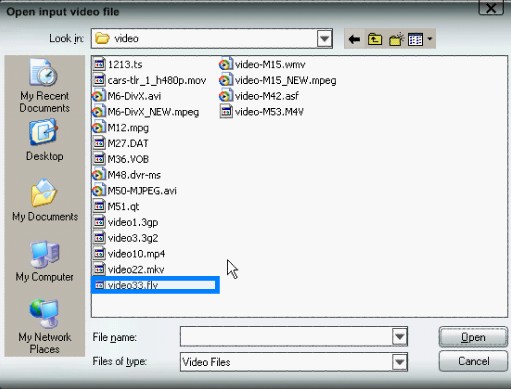Click the M48.dvr-ms file name
Image resolution: width=511 pixels, height=389 pixels.
(x=134, y=175)
